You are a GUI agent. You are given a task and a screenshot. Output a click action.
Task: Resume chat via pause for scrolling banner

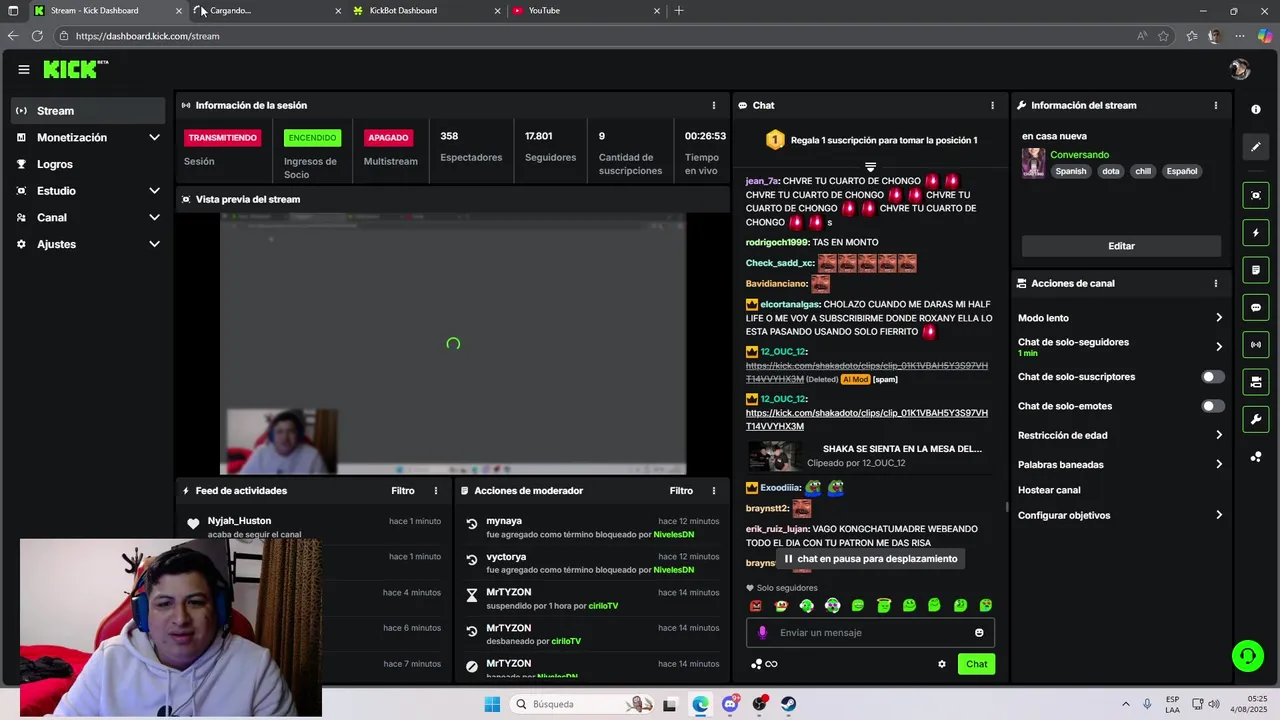870,559
